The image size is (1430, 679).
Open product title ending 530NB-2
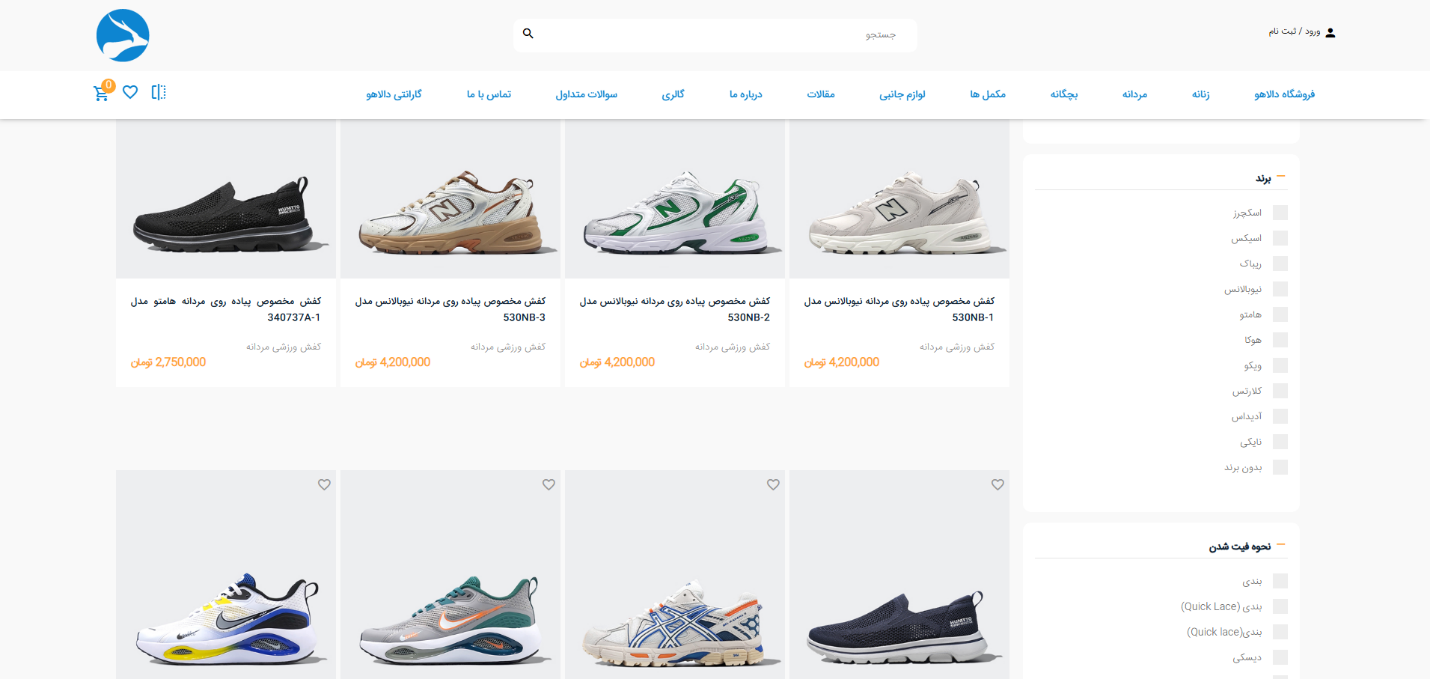675,309
